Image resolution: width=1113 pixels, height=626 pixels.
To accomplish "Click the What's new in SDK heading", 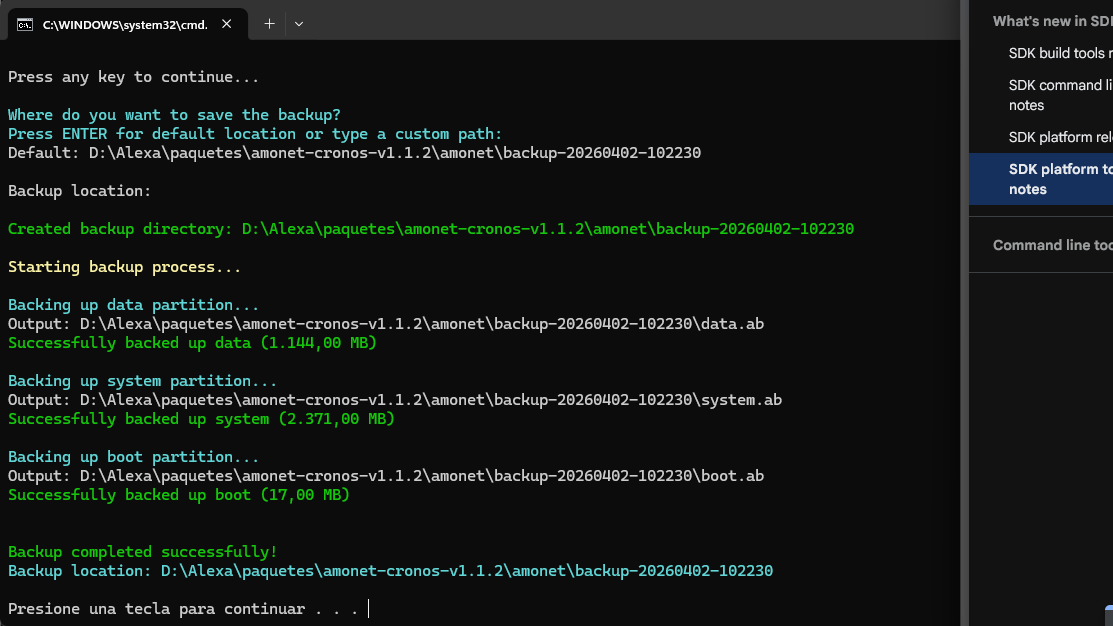I will (x=1050, y=20).
